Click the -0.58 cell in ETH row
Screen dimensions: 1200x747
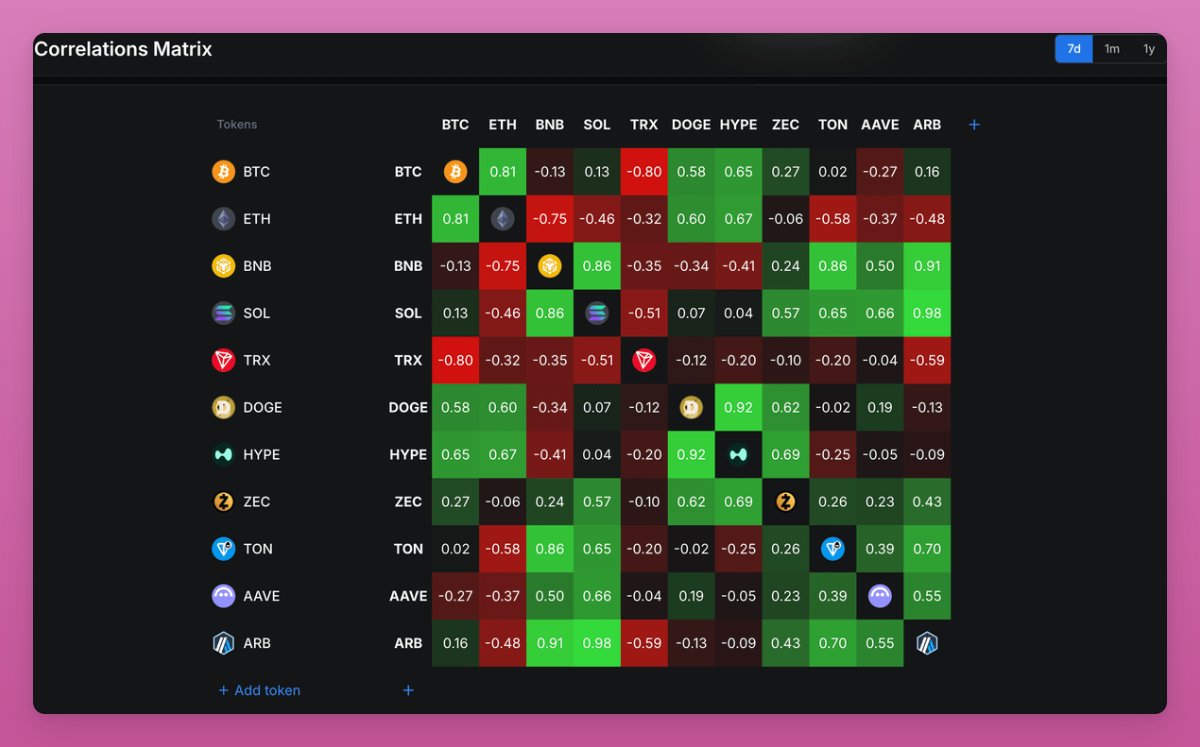coord(833,219)
